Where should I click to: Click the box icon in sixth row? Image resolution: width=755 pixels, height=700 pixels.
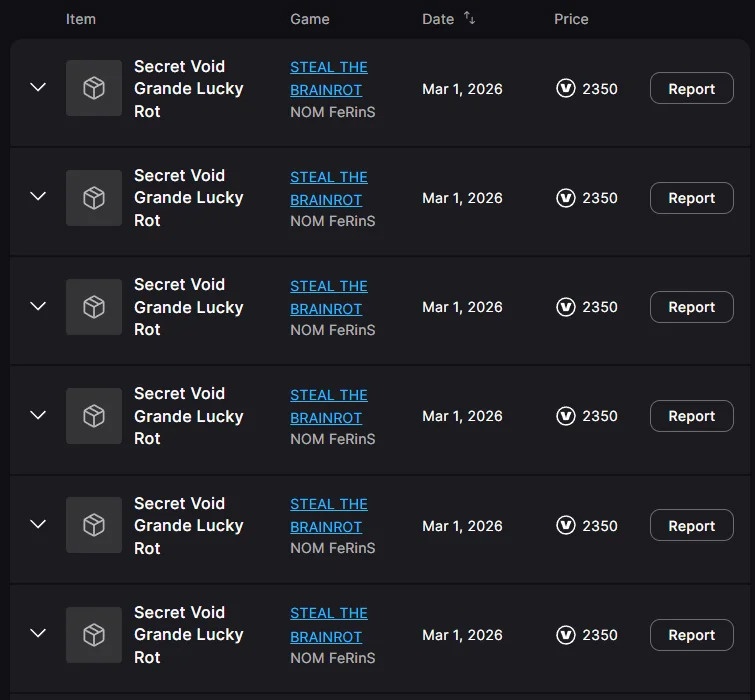pyautogui.click(x=94, y=634)
